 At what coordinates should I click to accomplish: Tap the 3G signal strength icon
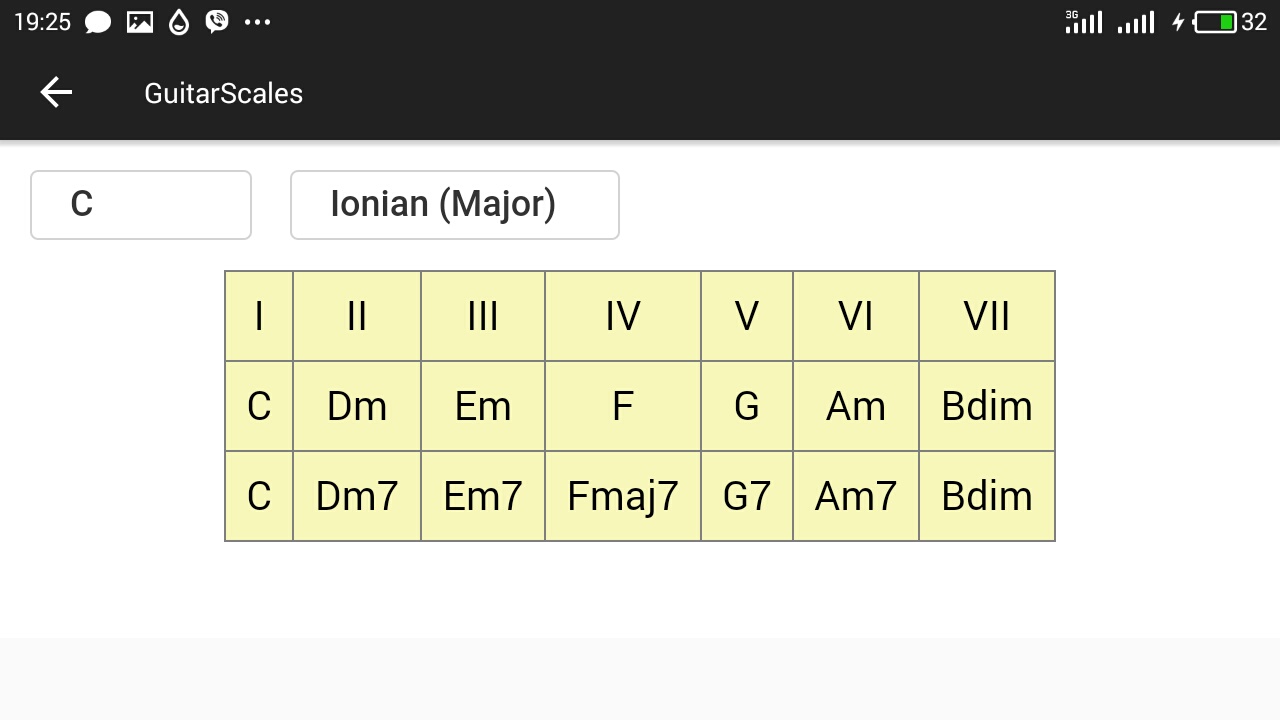click(x=1084, y=22)
